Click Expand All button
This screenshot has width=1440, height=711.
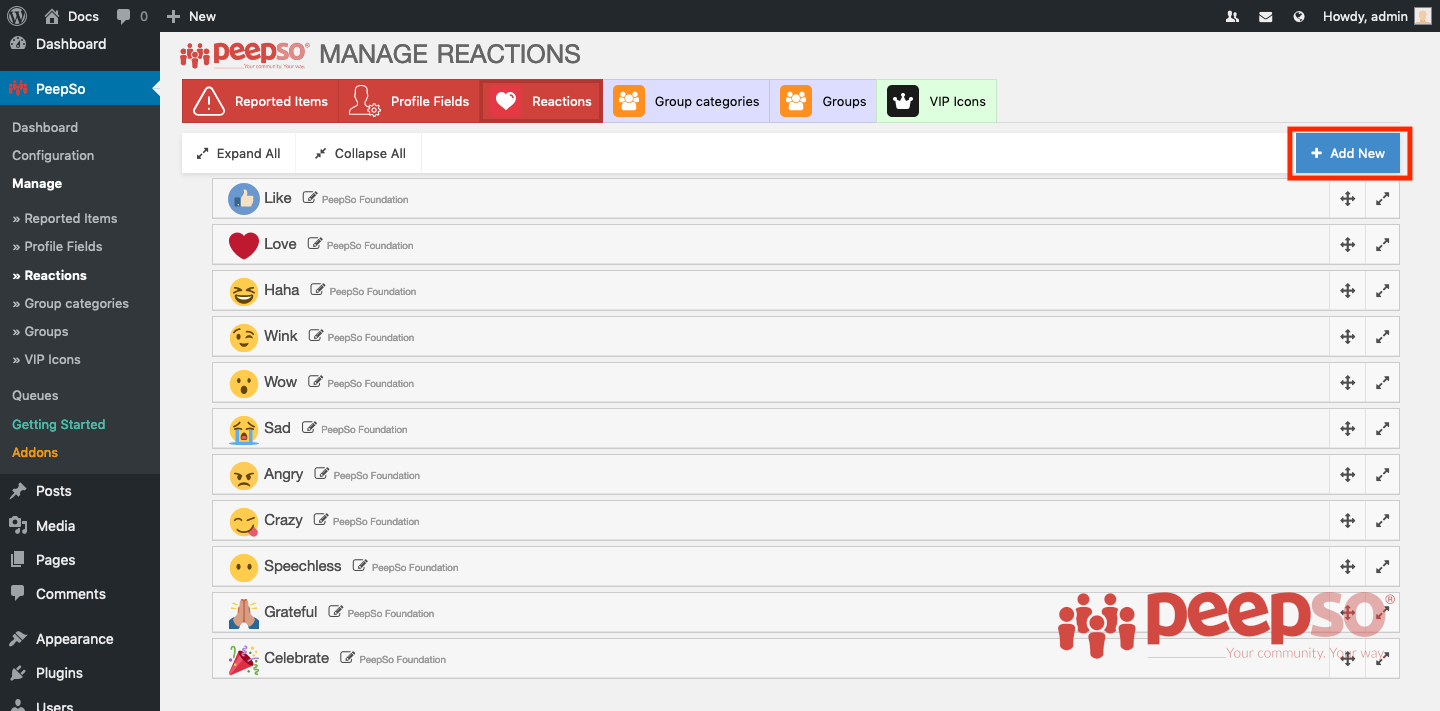tap(238, 153)
